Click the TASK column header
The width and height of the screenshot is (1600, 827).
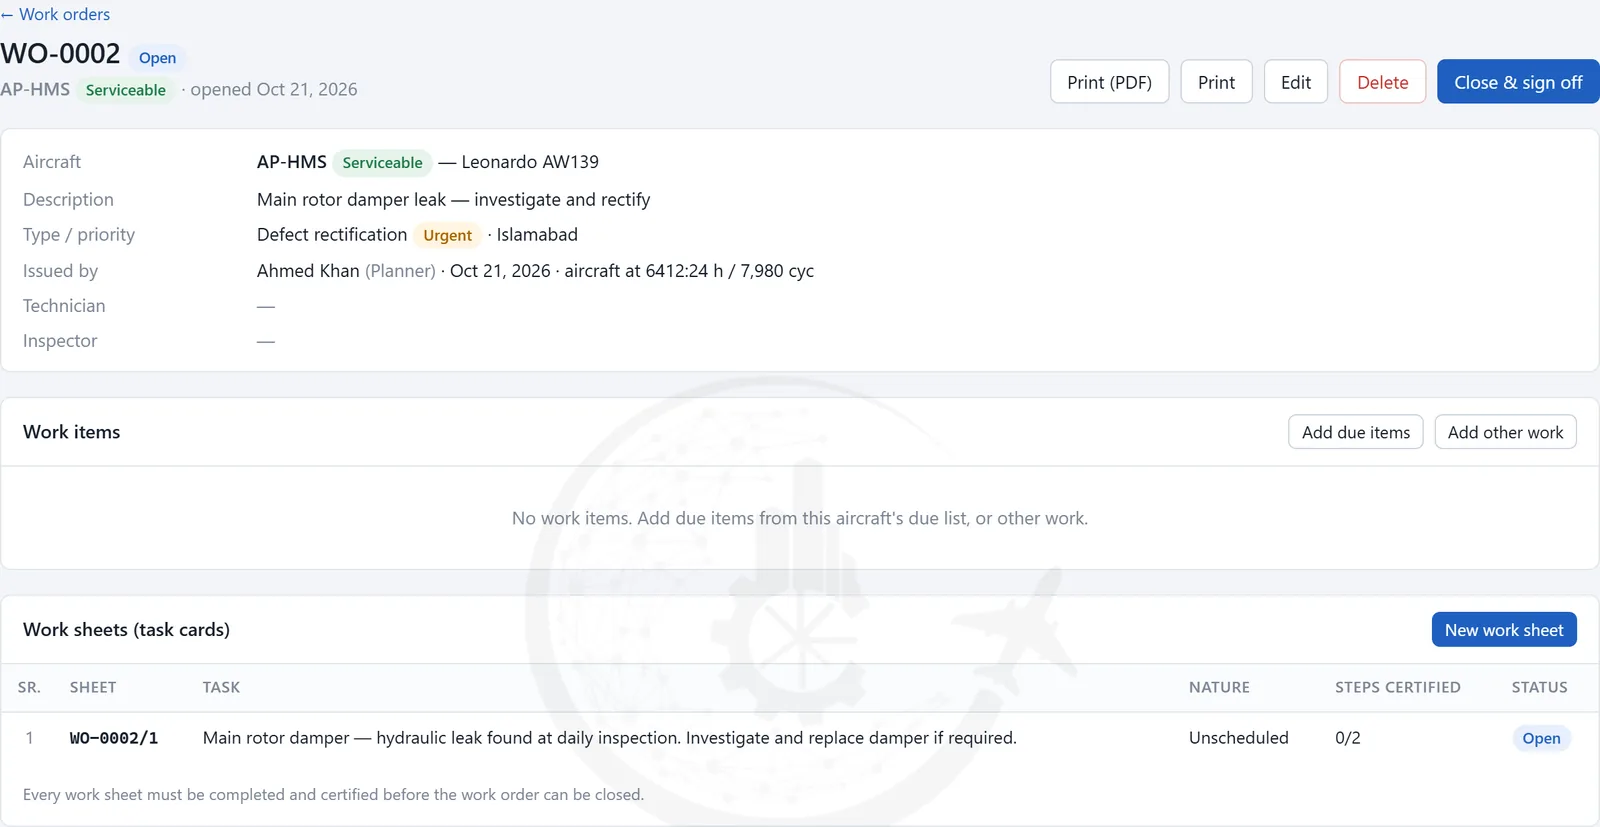pyautogui.click(x=221, y=687)
